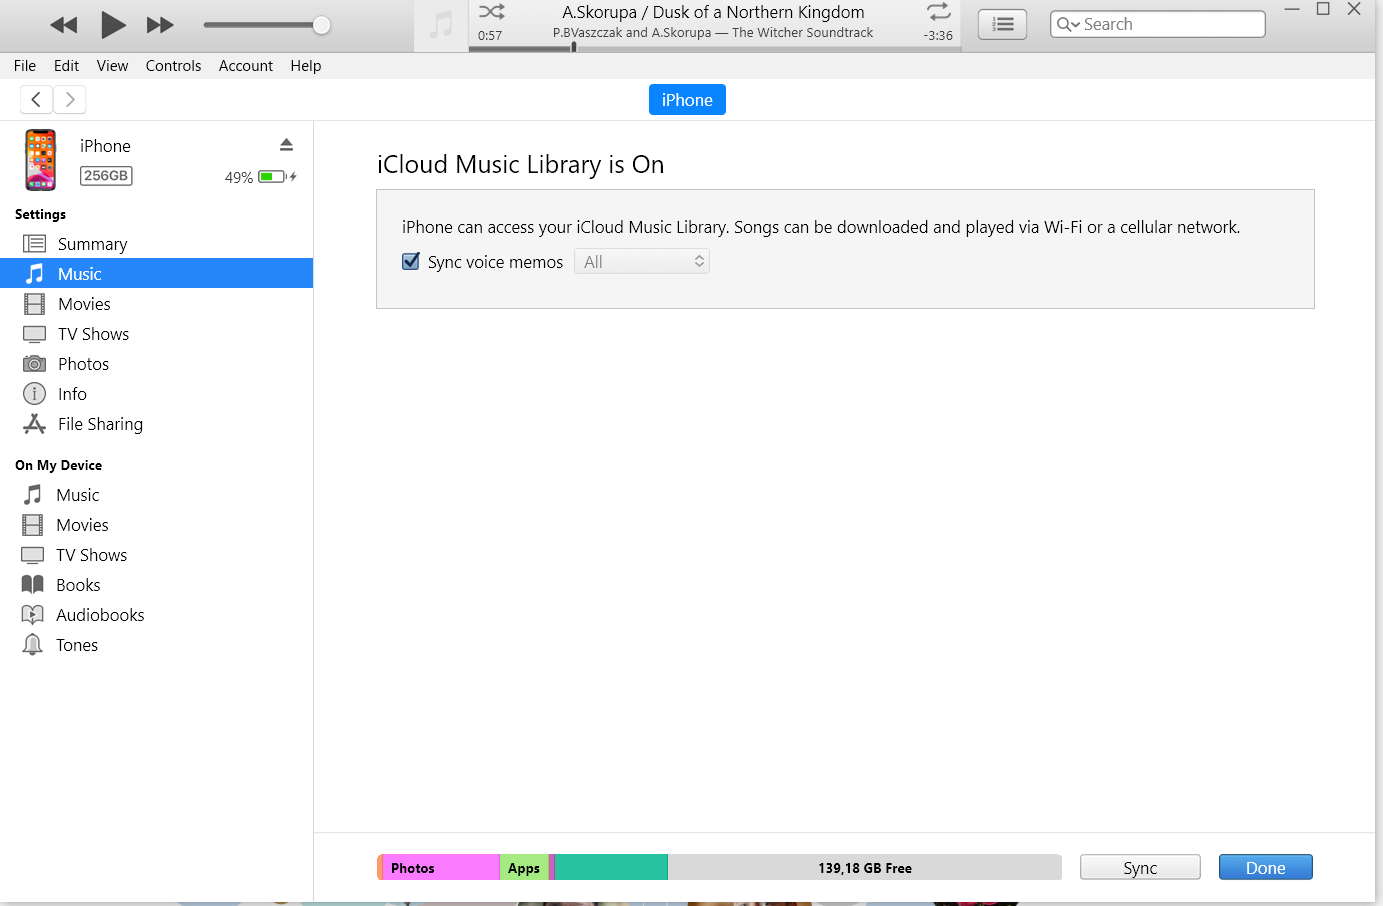Go back with the left chevron button
The width and height of the screenshot is (1383, 906).
36,99
